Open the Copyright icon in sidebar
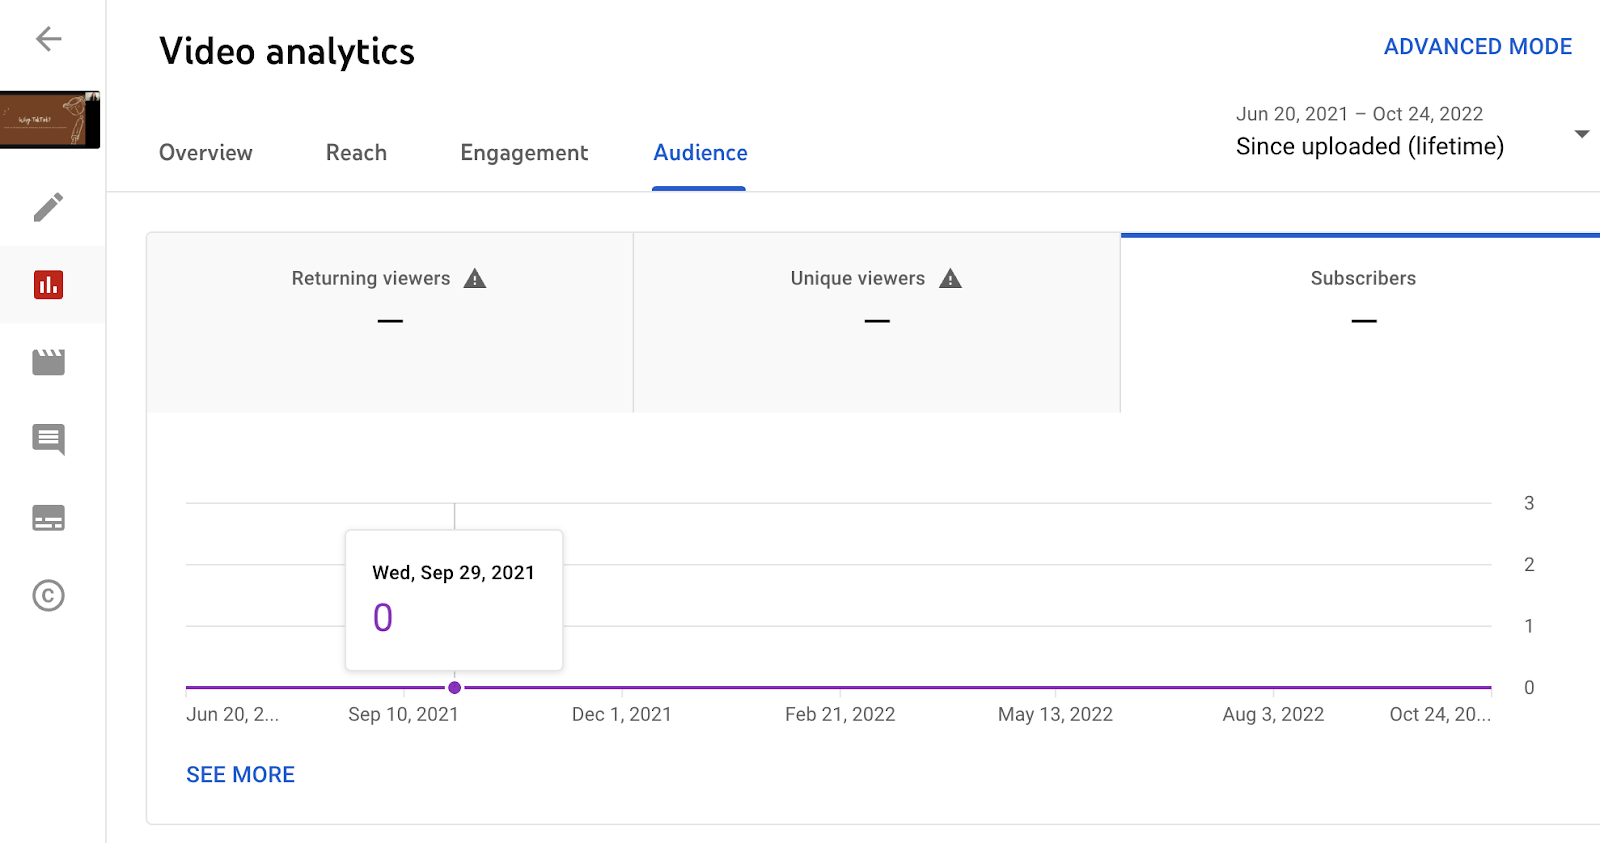Screen dimensions: 1600x843 point(48,596)
